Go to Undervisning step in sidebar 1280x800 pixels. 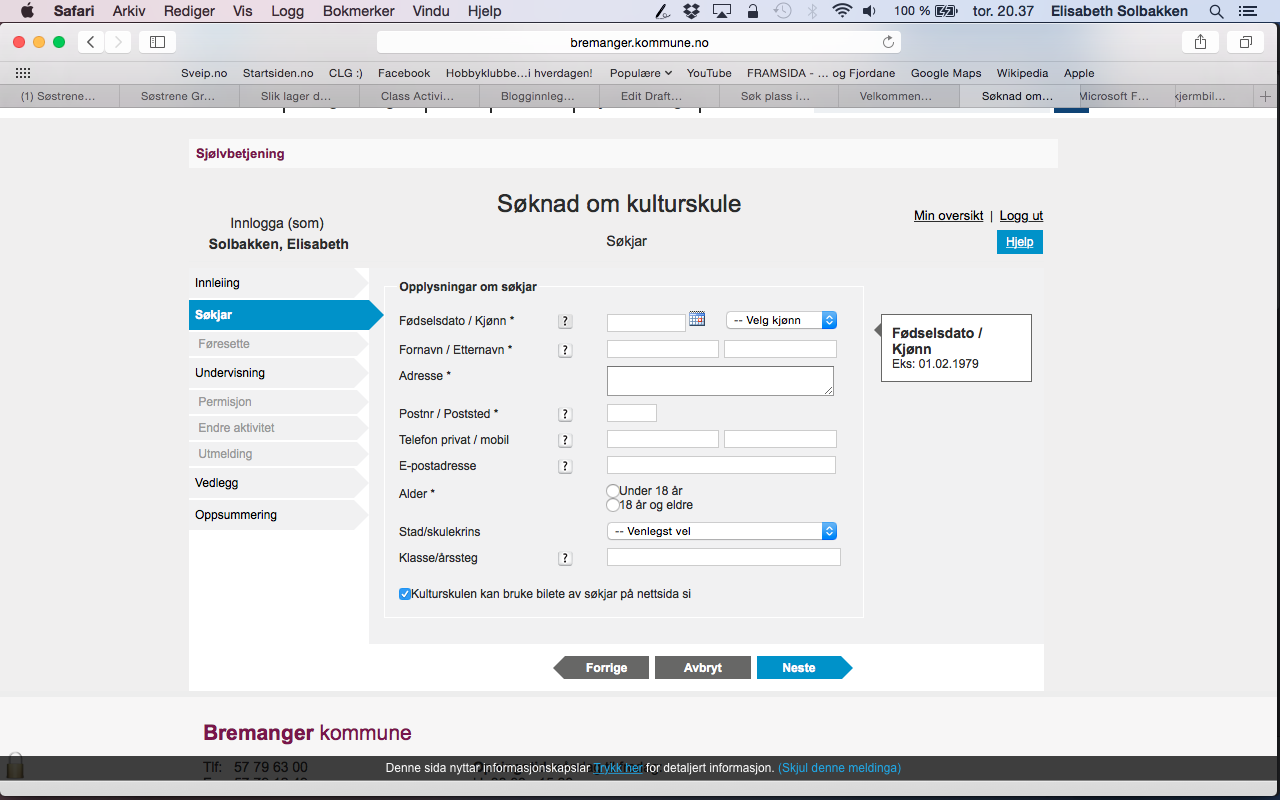tap(230, 373)
